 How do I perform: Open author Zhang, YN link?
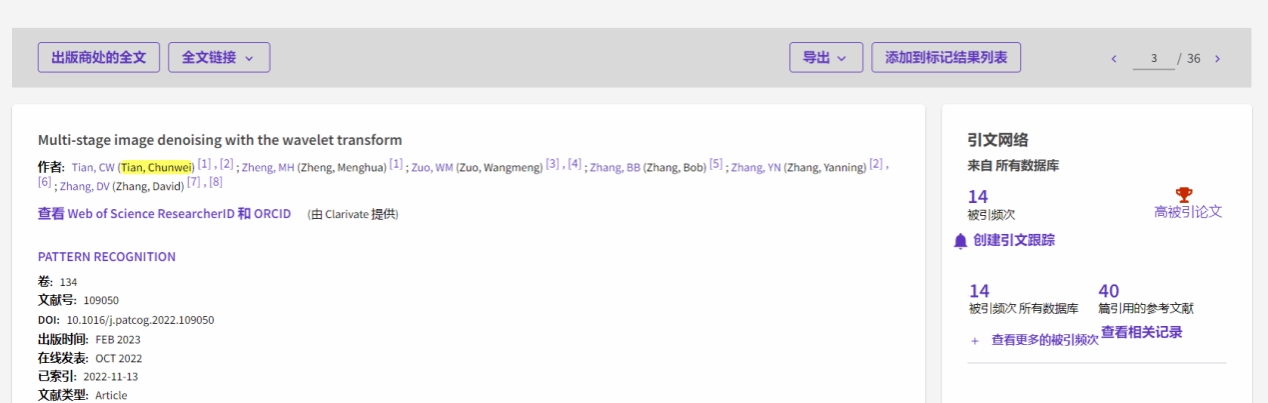click(x=755, y=168)
